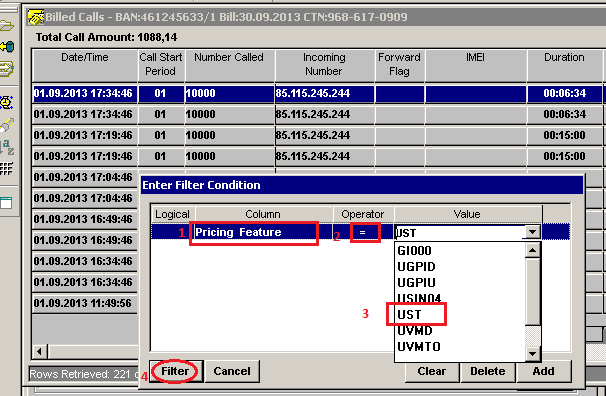Click the table horizontal scroll-left arrow
Viewport: 606px width, 396px height.
39,352
